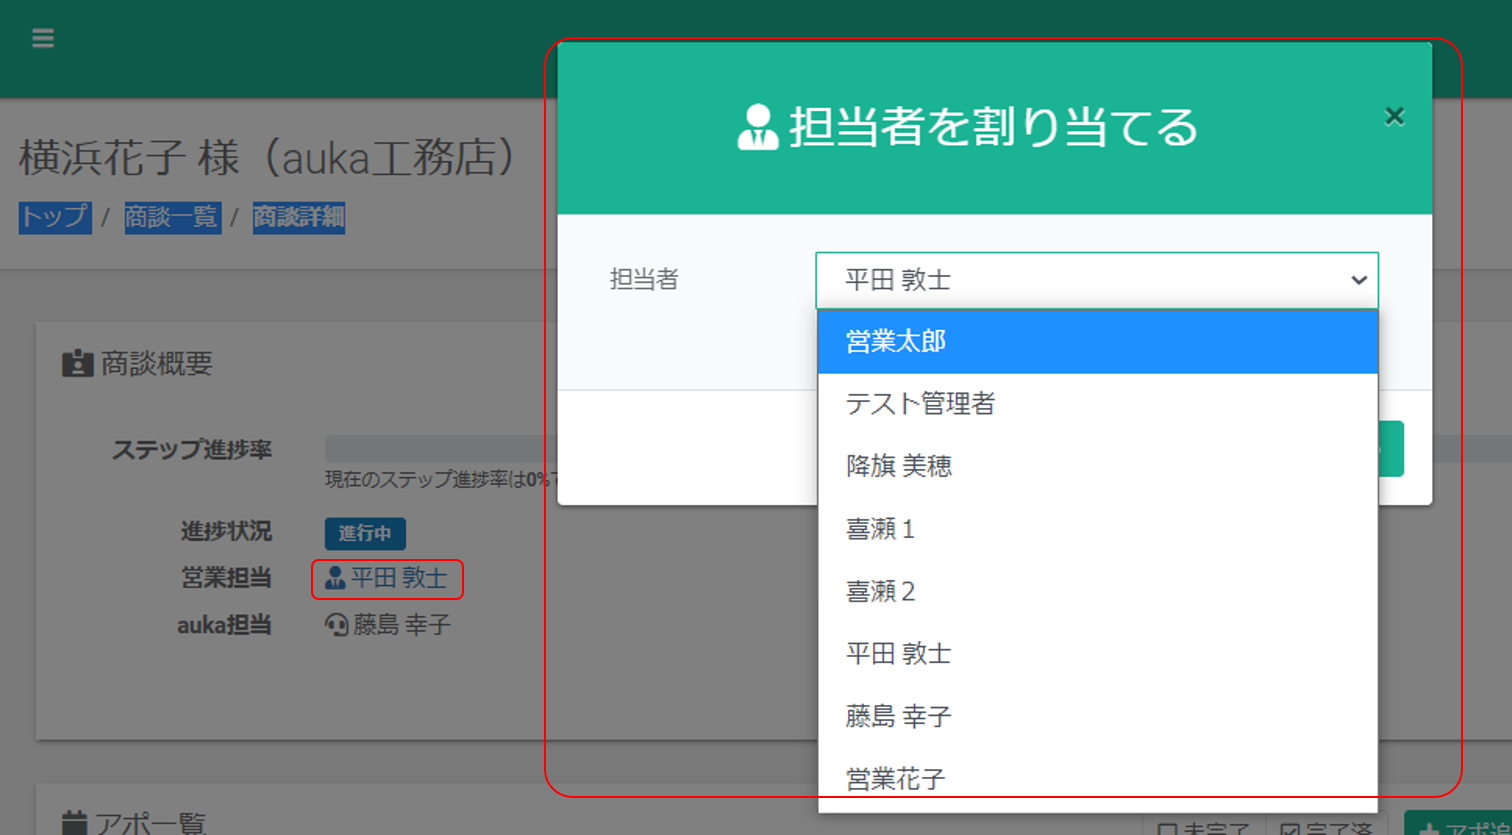The image size is (1512, 835).
Task: Click the ステップ進捗率 label
Action: 192,450
